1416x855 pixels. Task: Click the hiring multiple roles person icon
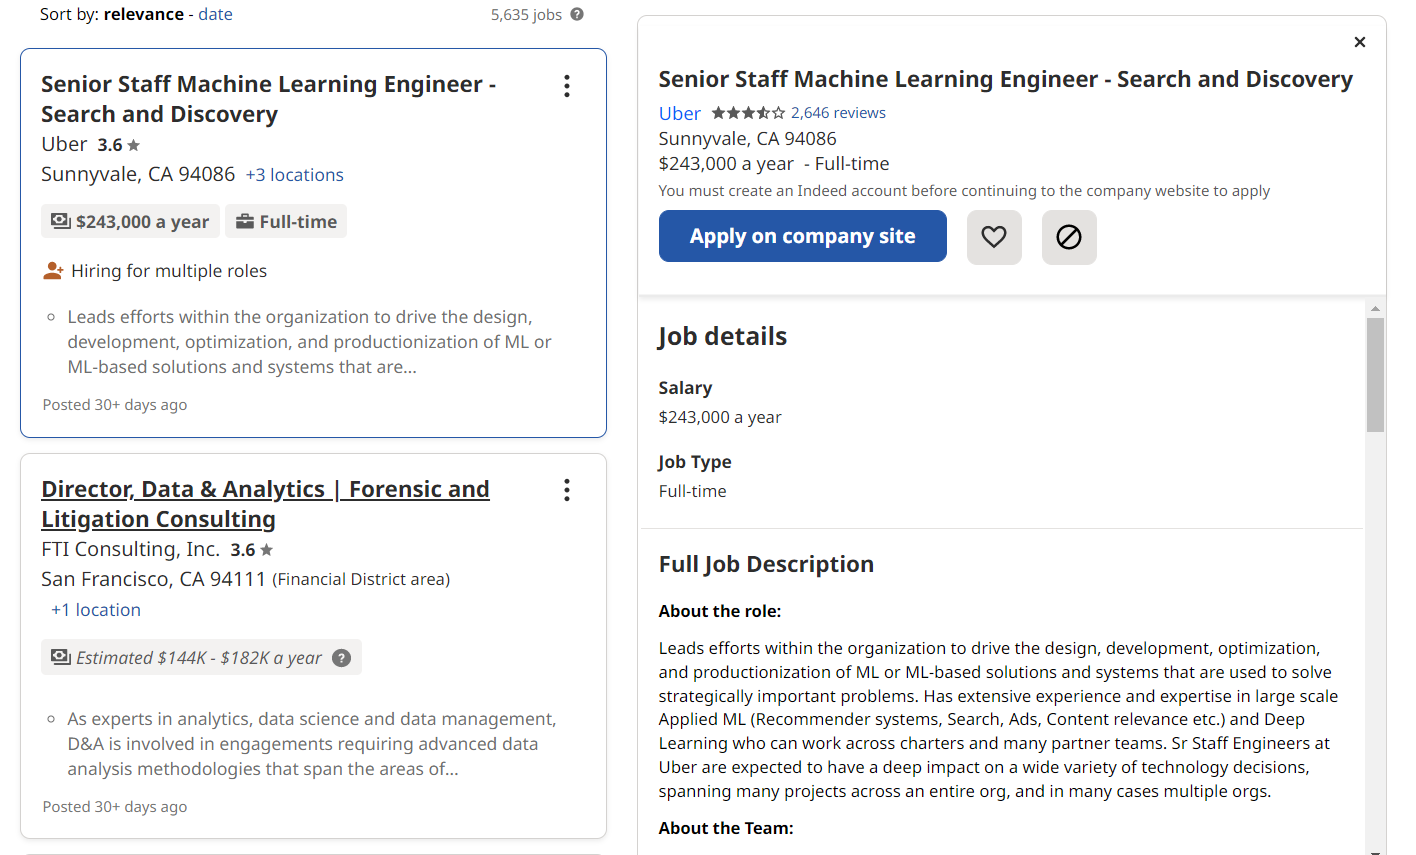(54, 271)
